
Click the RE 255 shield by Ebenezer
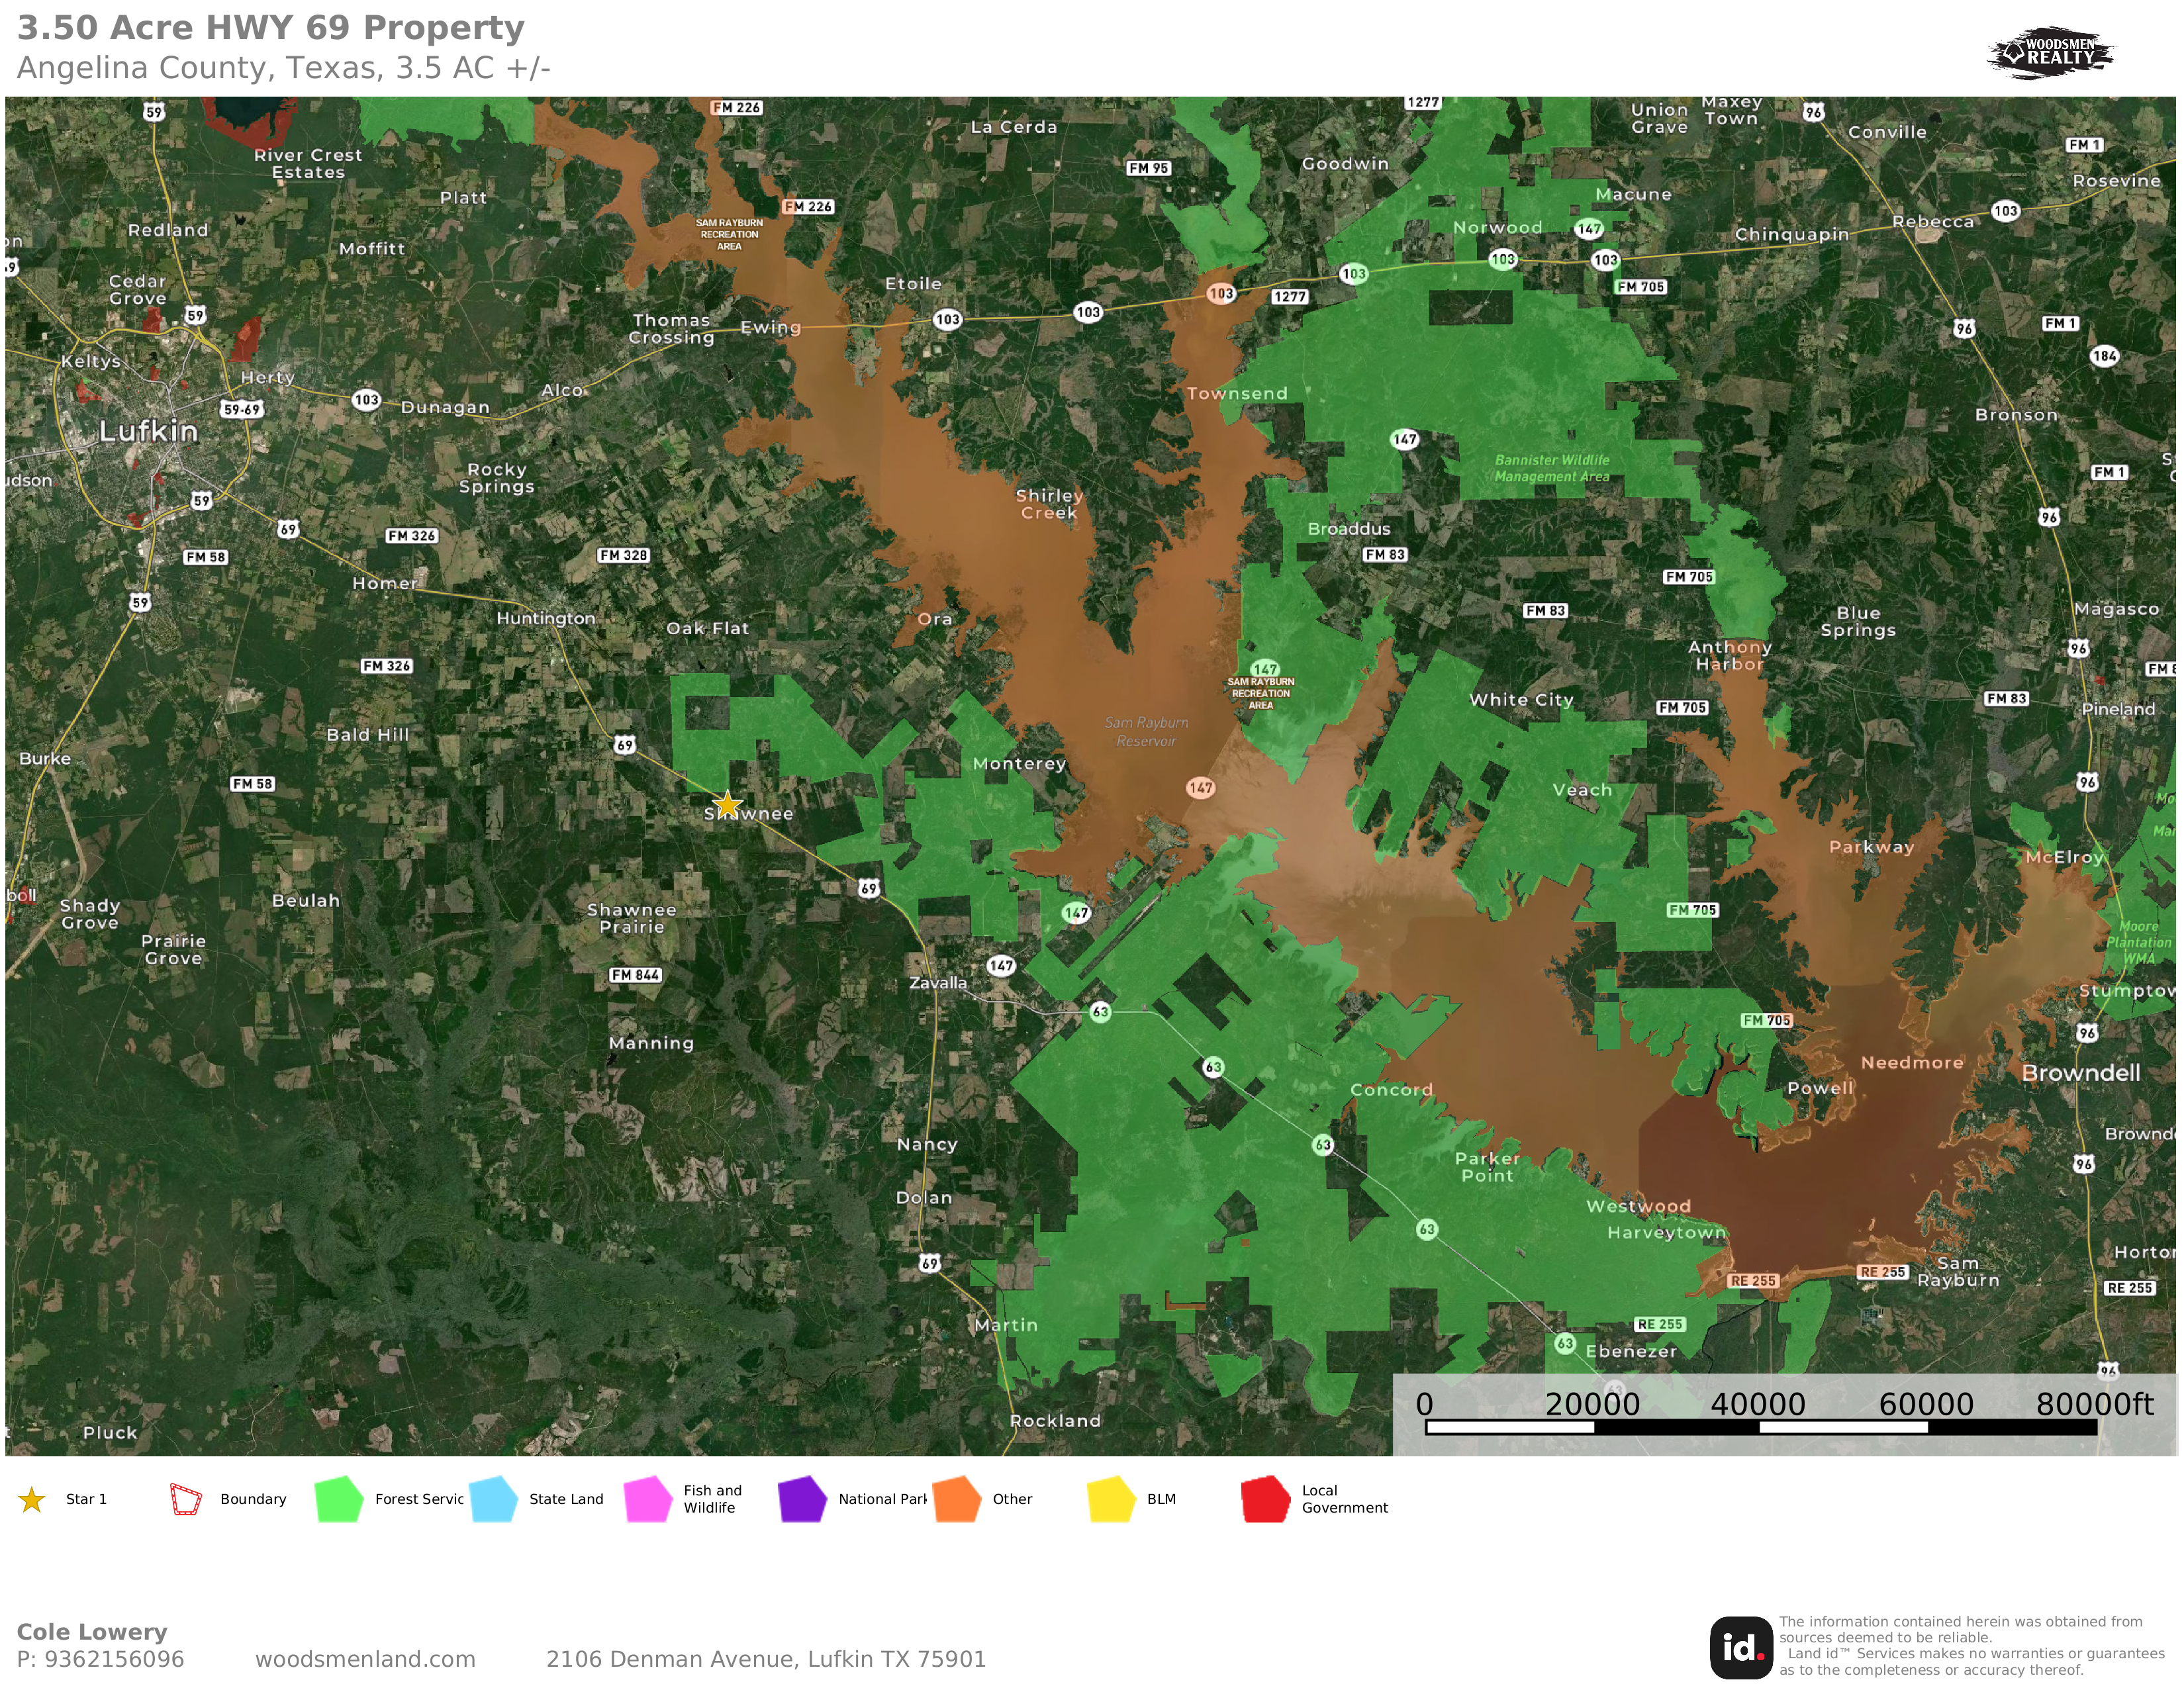click(1660, 1324)
